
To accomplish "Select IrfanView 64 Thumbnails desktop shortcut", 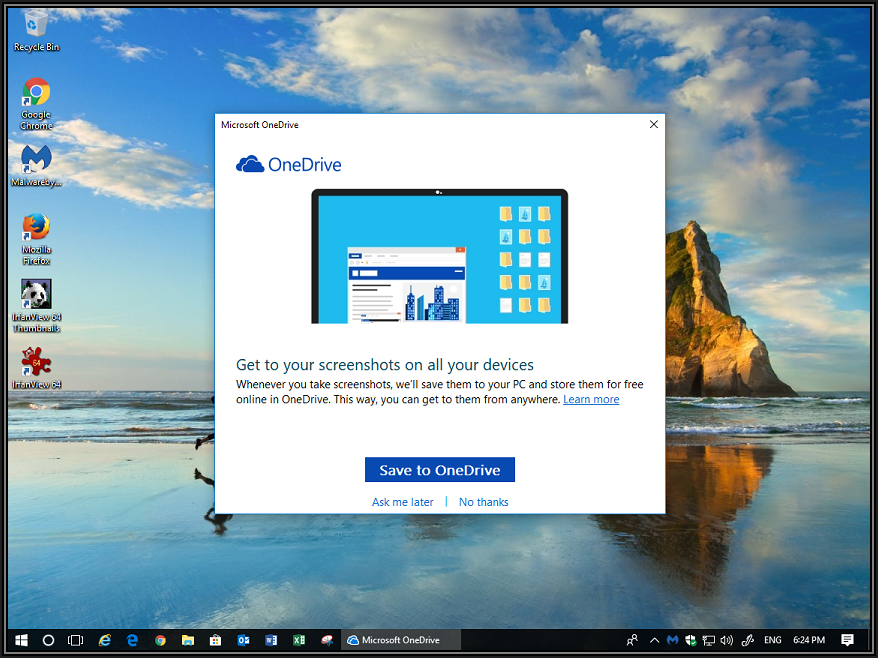I will pos(36,306).
